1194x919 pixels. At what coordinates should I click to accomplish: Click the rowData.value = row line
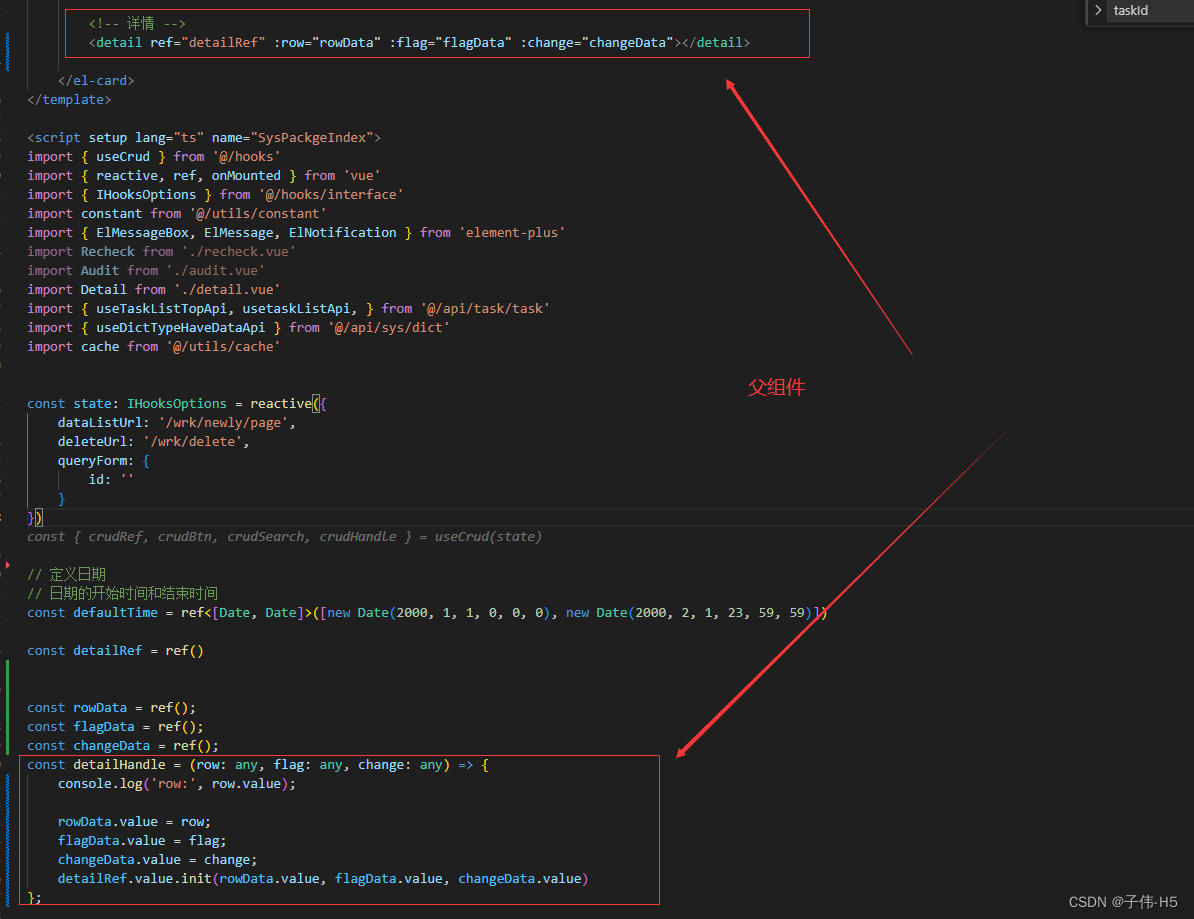click(x=135, y=822)
